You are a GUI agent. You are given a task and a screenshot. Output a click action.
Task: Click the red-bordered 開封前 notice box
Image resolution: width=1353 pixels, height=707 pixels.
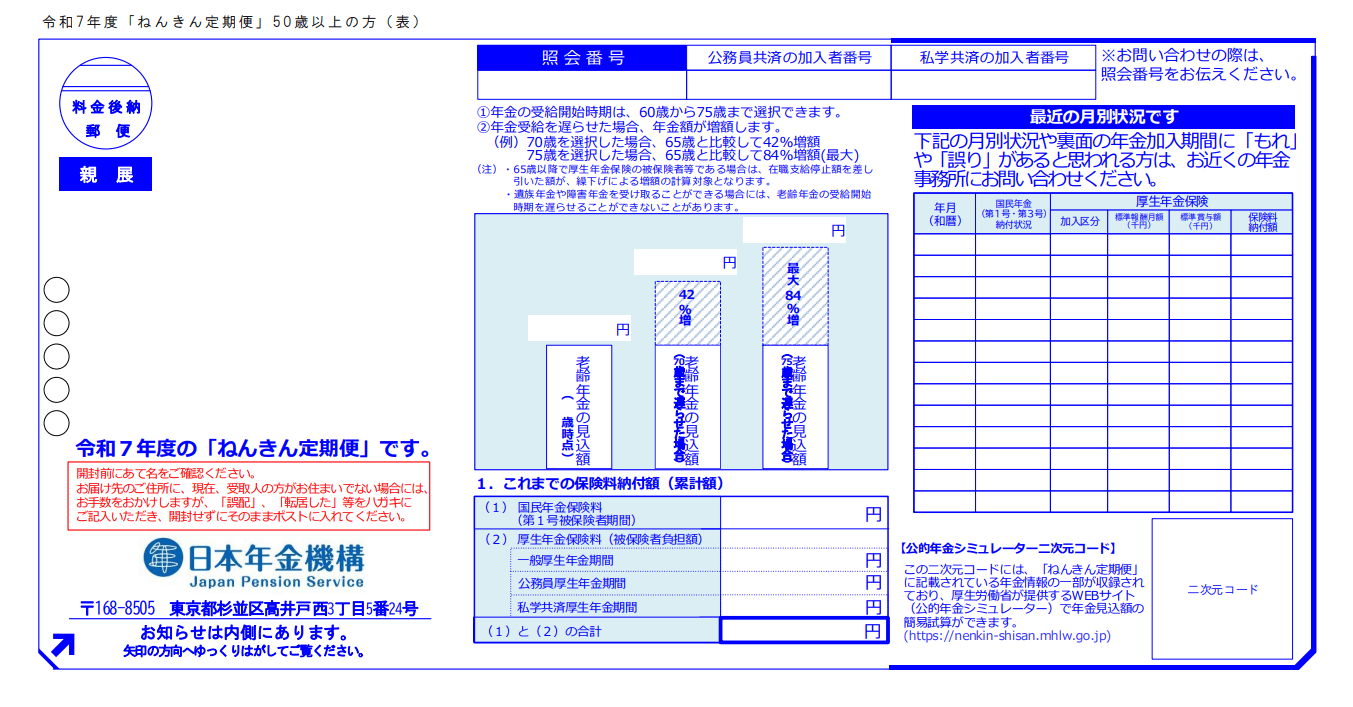pyautogui.click(x=248, y=495)
